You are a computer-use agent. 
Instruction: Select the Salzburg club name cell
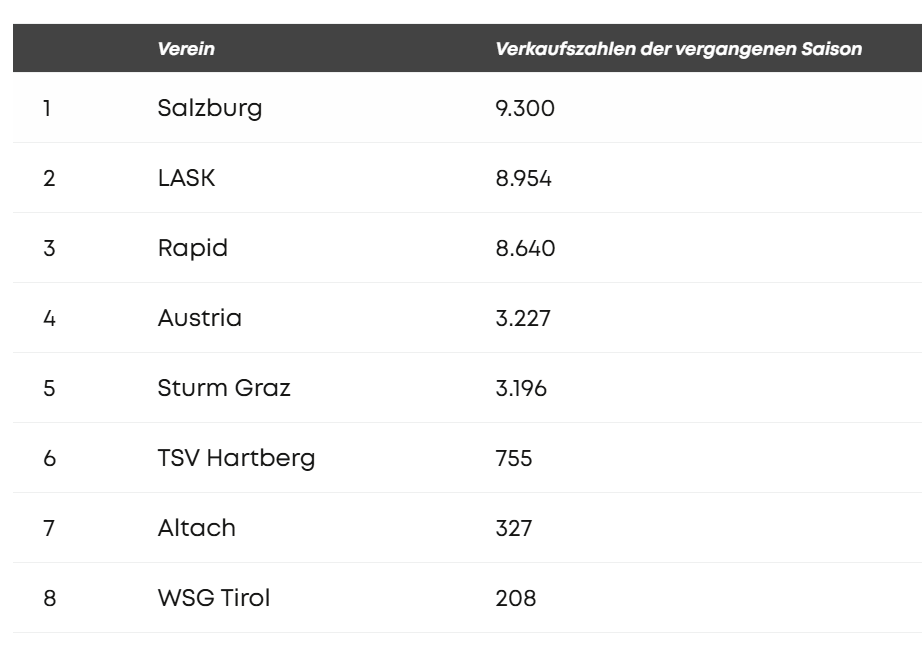[x=210, y=108]
